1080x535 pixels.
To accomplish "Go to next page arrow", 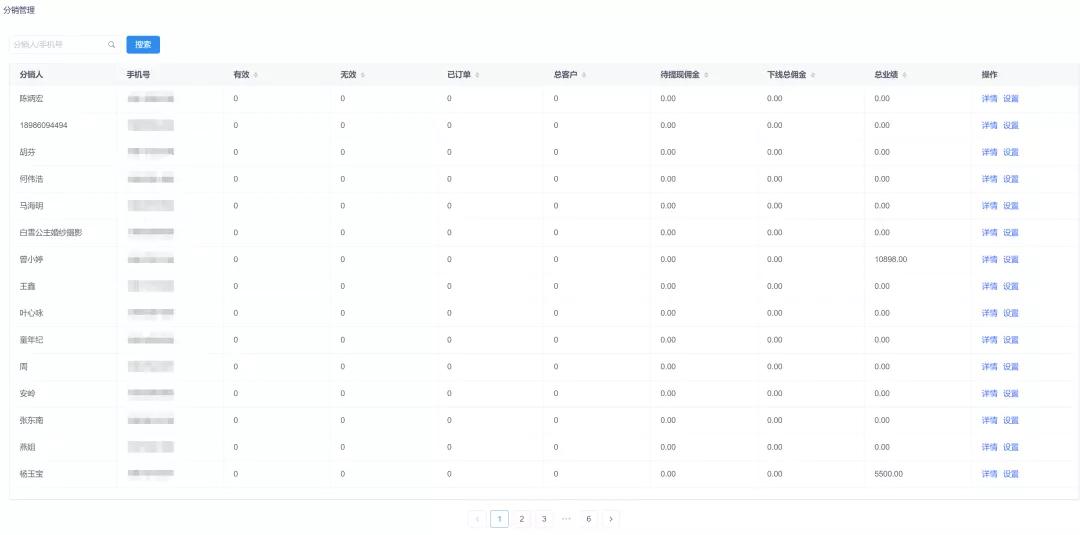I will pos(611,519).
